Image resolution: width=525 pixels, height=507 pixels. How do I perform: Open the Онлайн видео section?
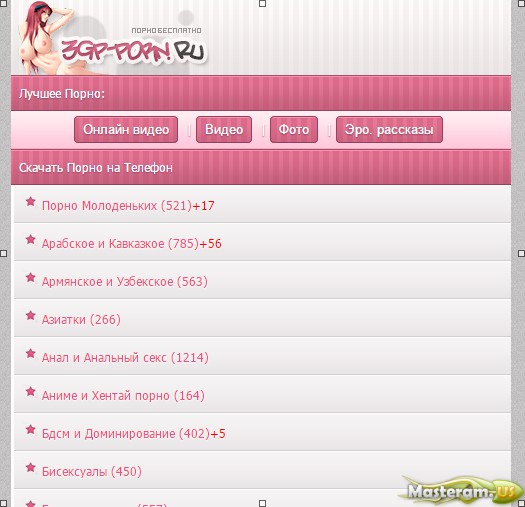(126, 130)
